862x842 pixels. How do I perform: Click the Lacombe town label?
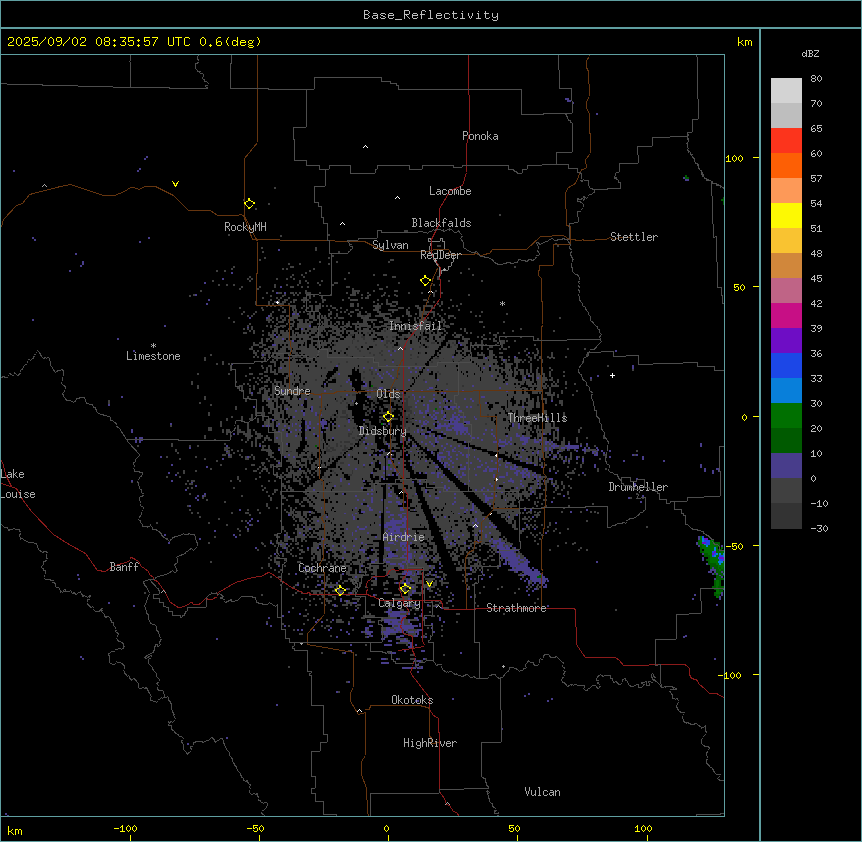450,191
